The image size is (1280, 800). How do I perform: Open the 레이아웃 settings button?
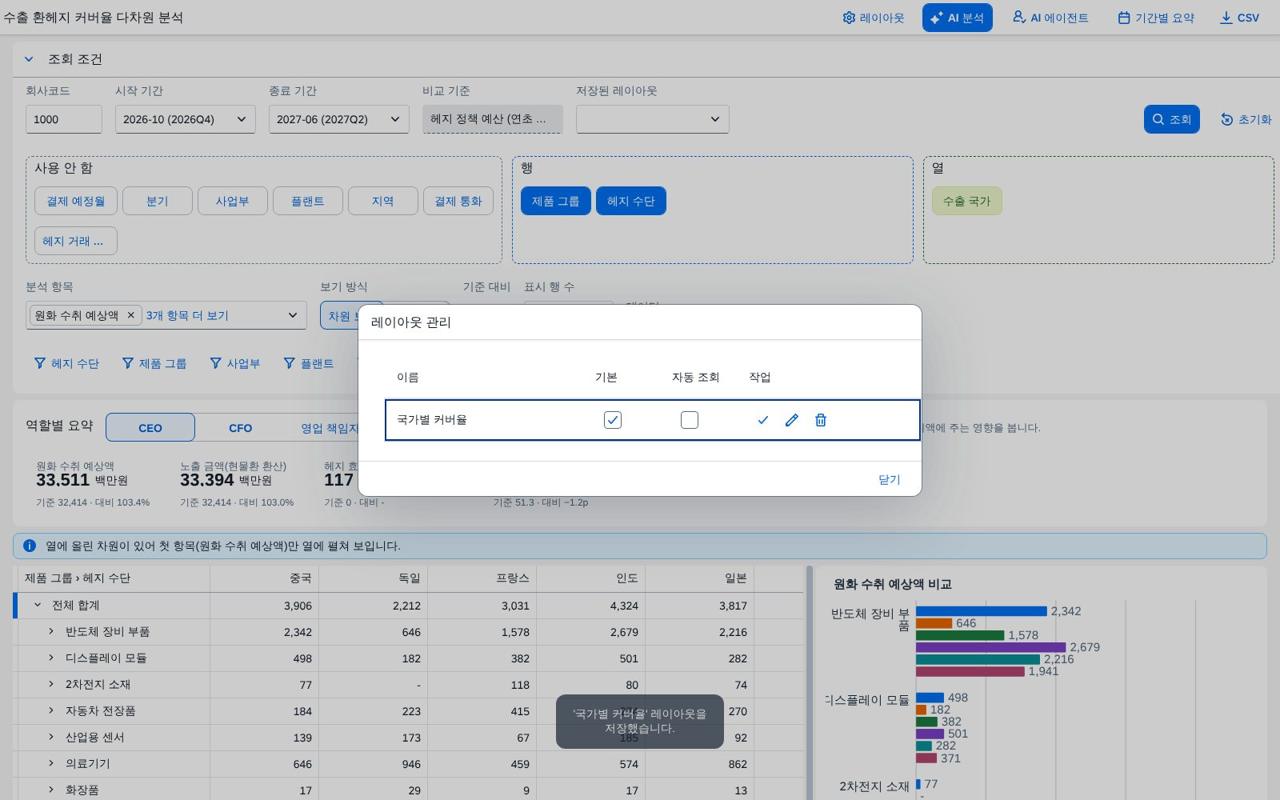click(873, 18)
